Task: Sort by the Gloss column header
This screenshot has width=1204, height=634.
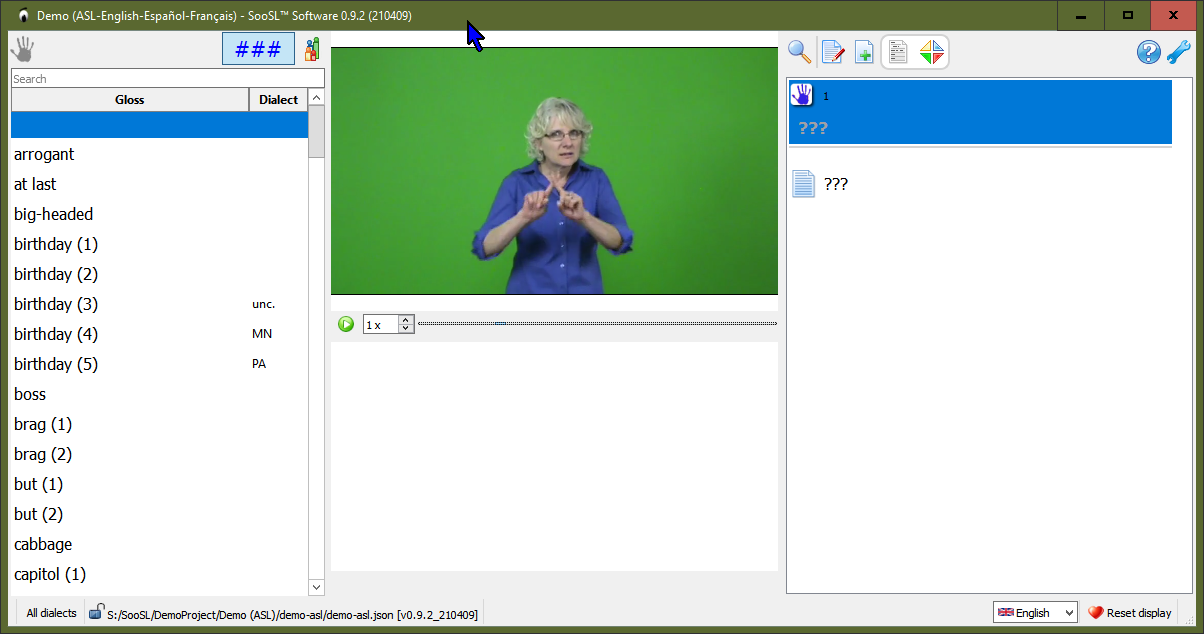Action: pos(130,99)
